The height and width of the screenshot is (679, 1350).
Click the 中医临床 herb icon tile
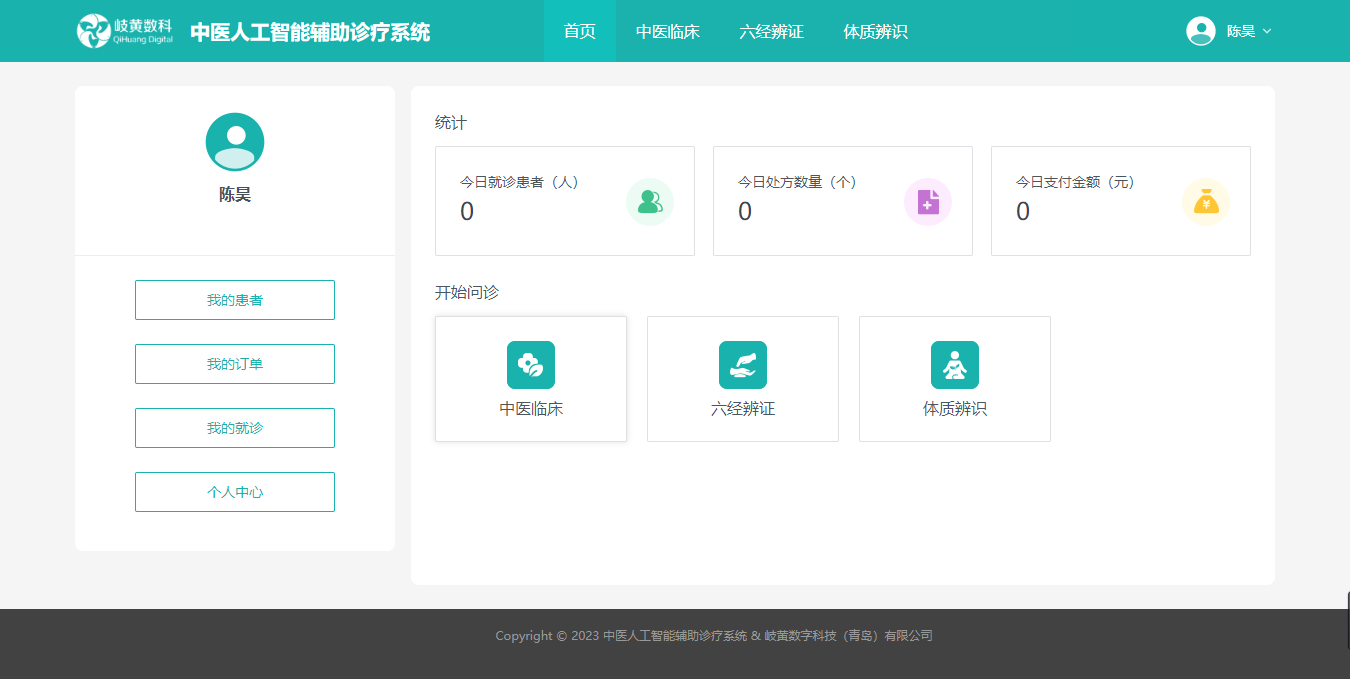pos(531,365)
